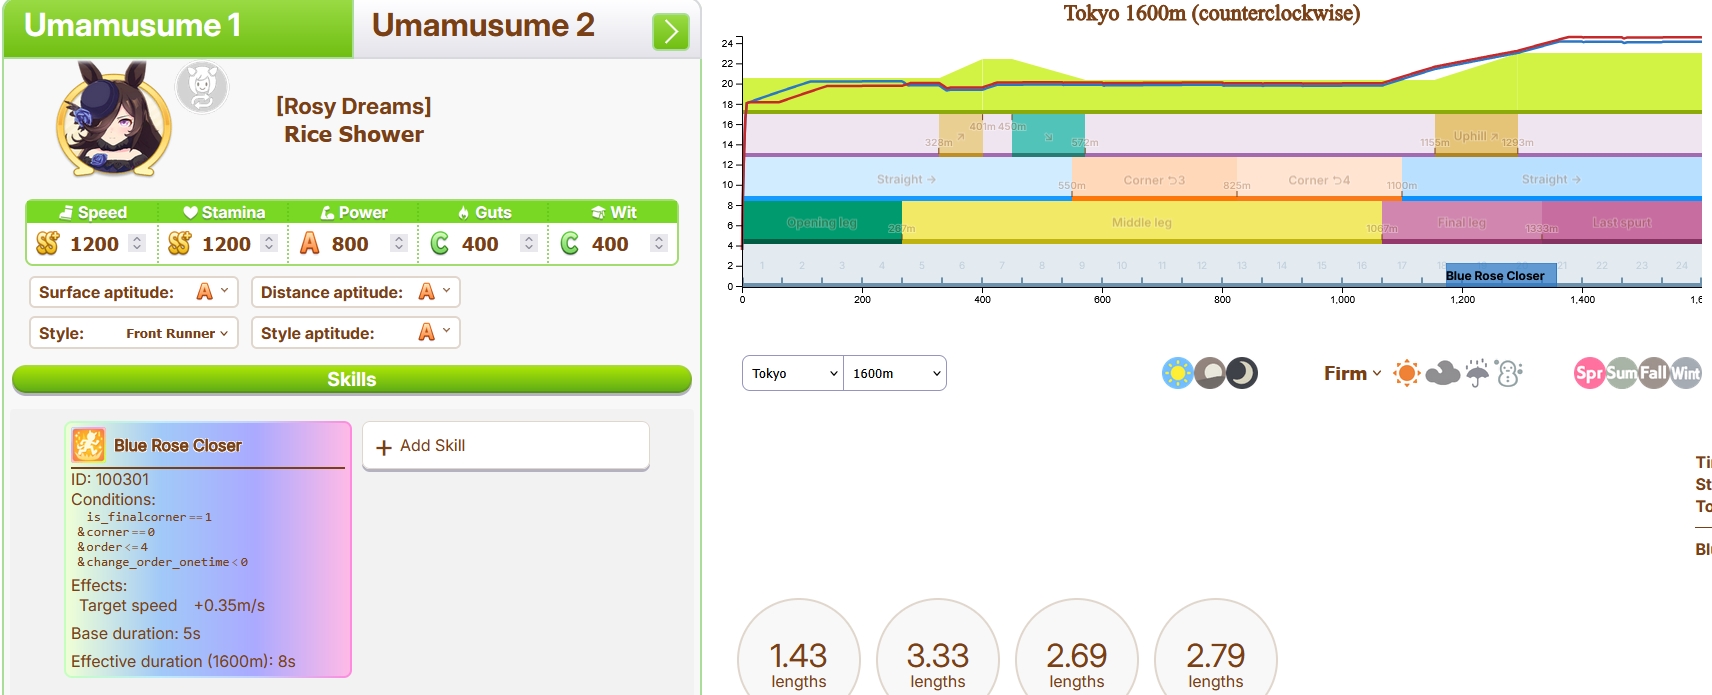Click the C rank icon for Wit
Image resolution: width=1712 pixels, height=695 pixels.
point(569,243)
